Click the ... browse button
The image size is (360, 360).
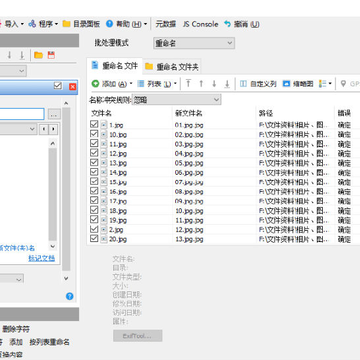tap(54, 114)
